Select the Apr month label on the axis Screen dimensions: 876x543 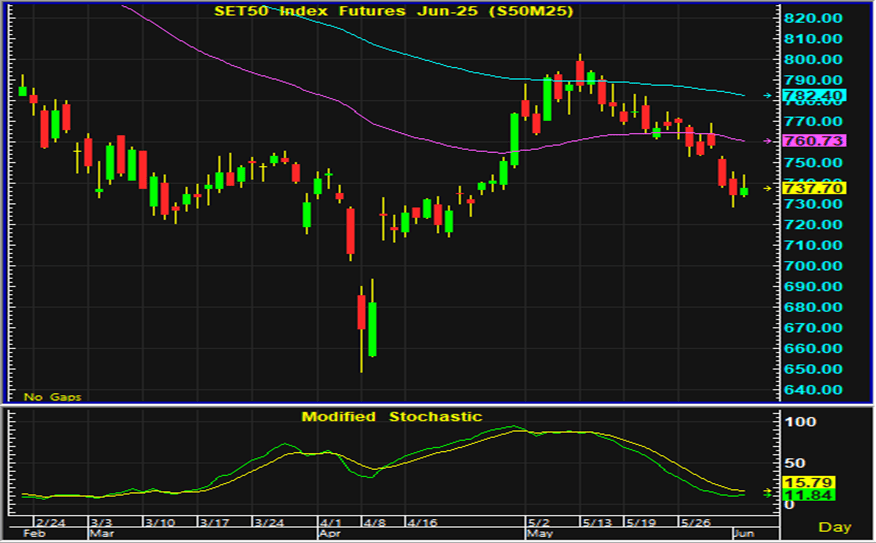(x=329, y=534)
